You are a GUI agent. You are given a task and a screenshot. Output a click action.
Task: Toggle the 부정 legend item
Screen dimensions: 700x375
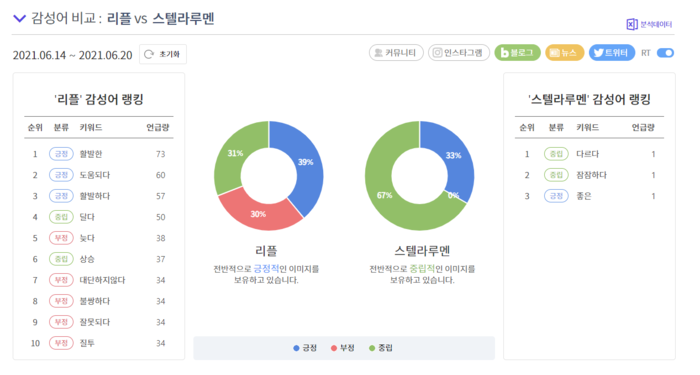[342, 348]
